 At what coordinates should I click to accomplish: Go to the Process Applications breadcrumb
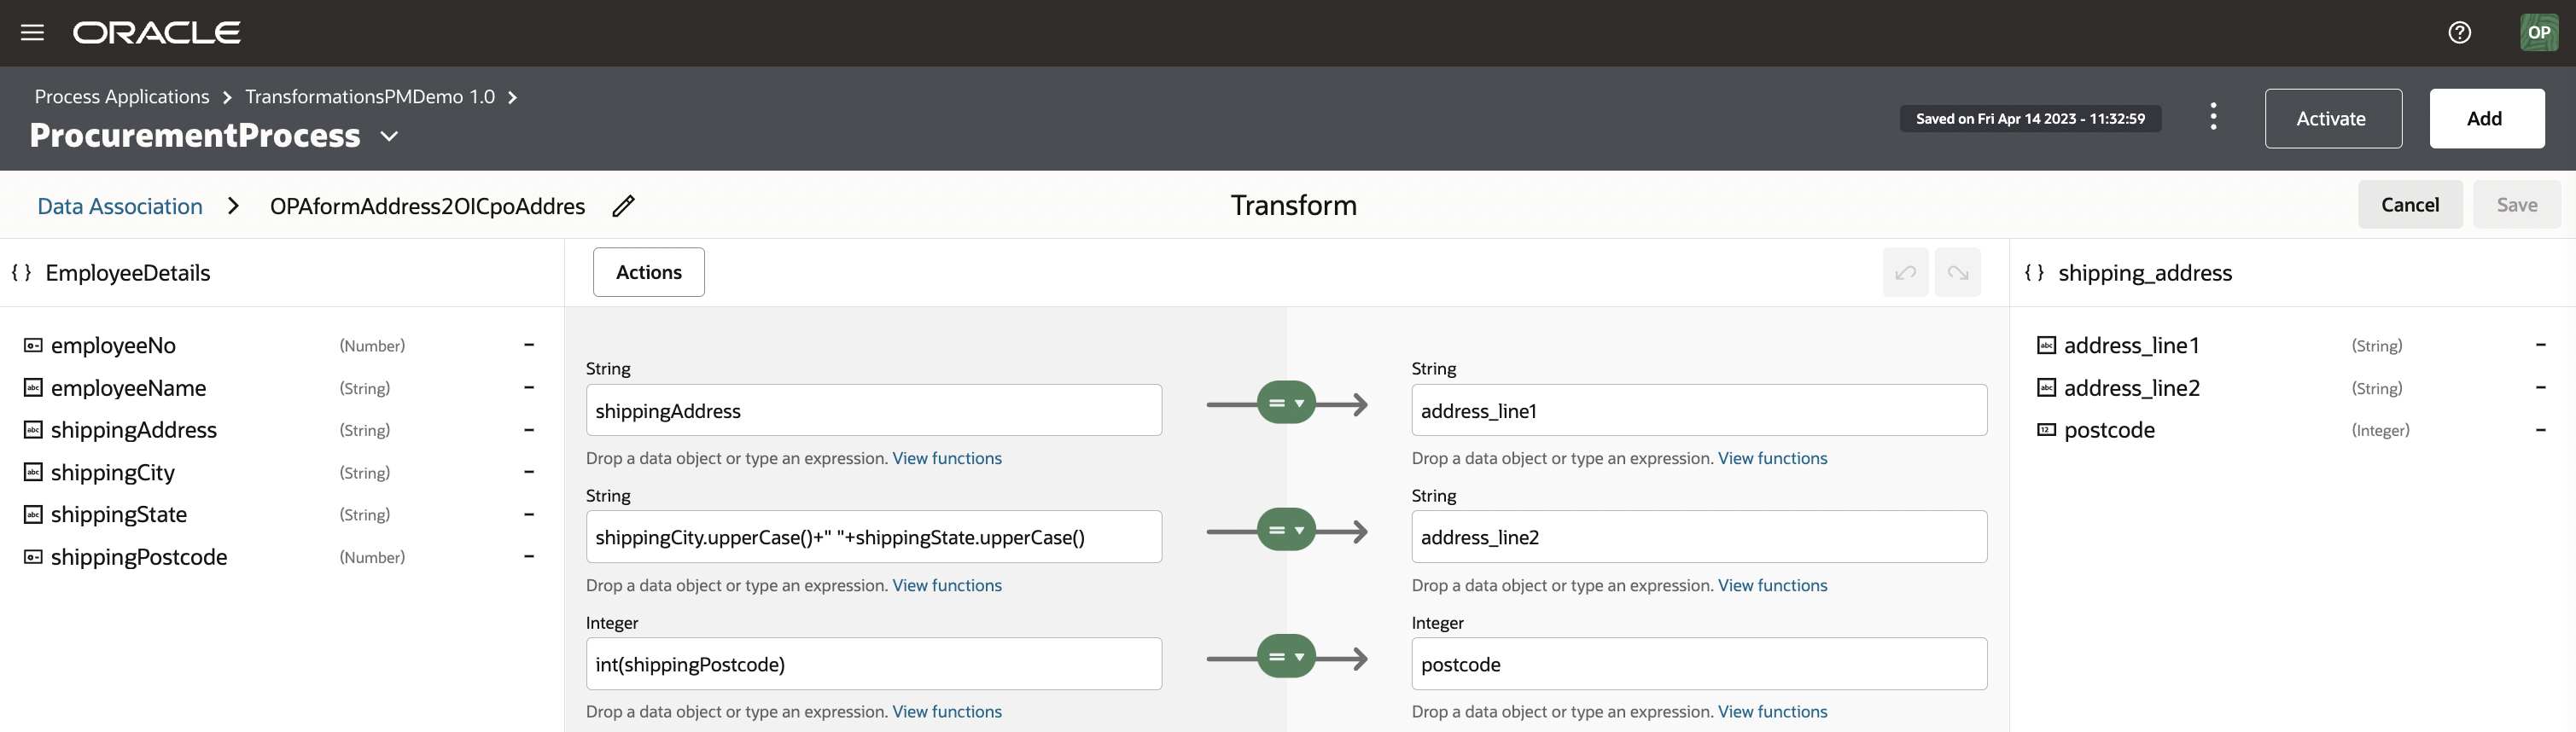pyautogui.click(x=122, y=97)
